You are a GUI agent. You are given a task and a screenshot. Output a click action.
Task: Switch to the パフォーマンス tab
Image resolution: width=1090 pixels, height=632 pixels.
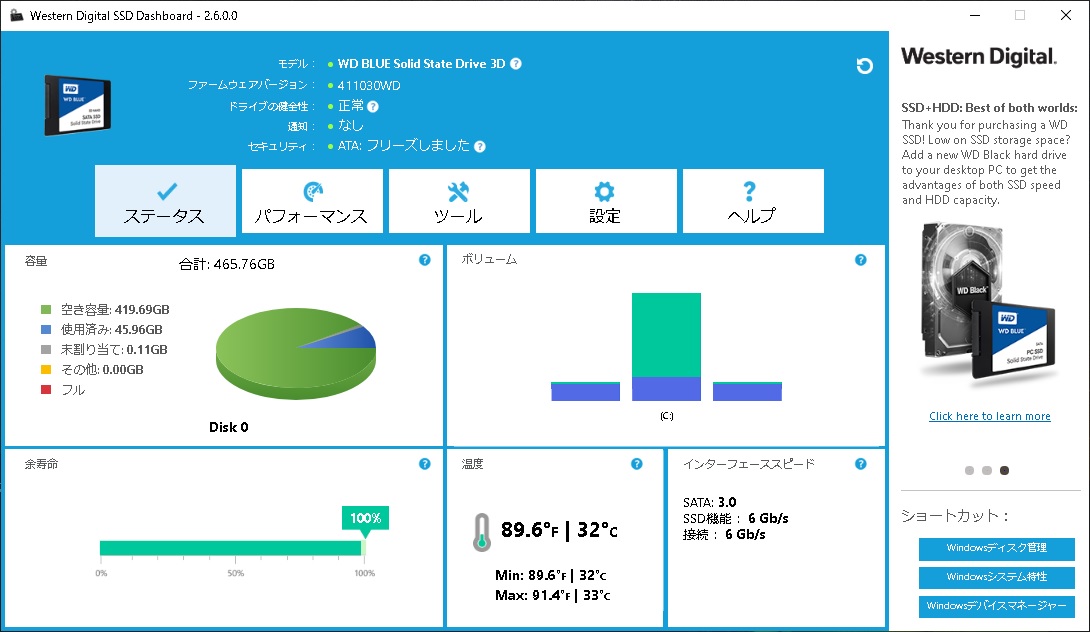point(312,201)
